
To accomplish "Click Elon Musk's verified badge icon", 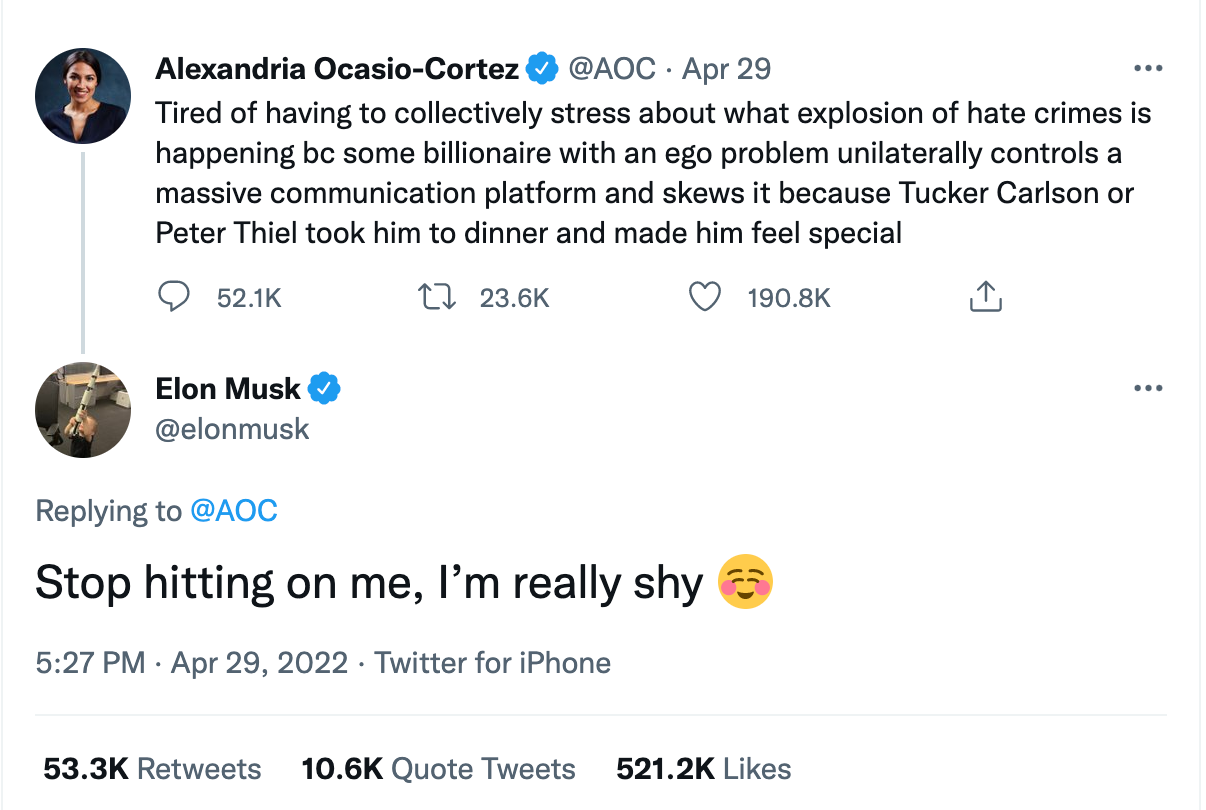I will click(x=324, y=388).
